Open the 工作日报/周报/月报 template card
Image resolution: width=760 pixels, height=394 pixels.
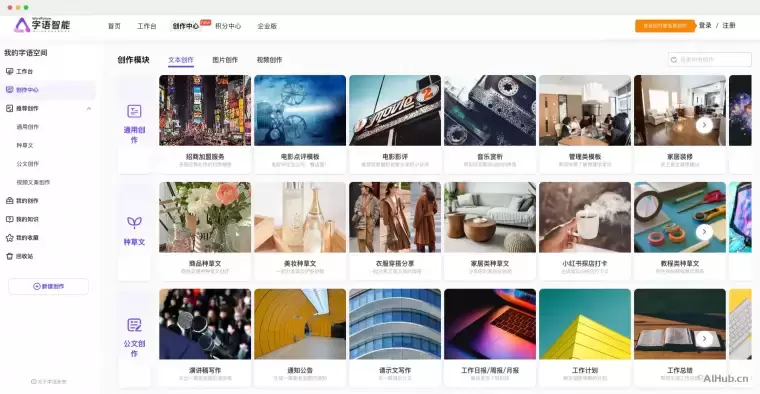pos(490,338)
